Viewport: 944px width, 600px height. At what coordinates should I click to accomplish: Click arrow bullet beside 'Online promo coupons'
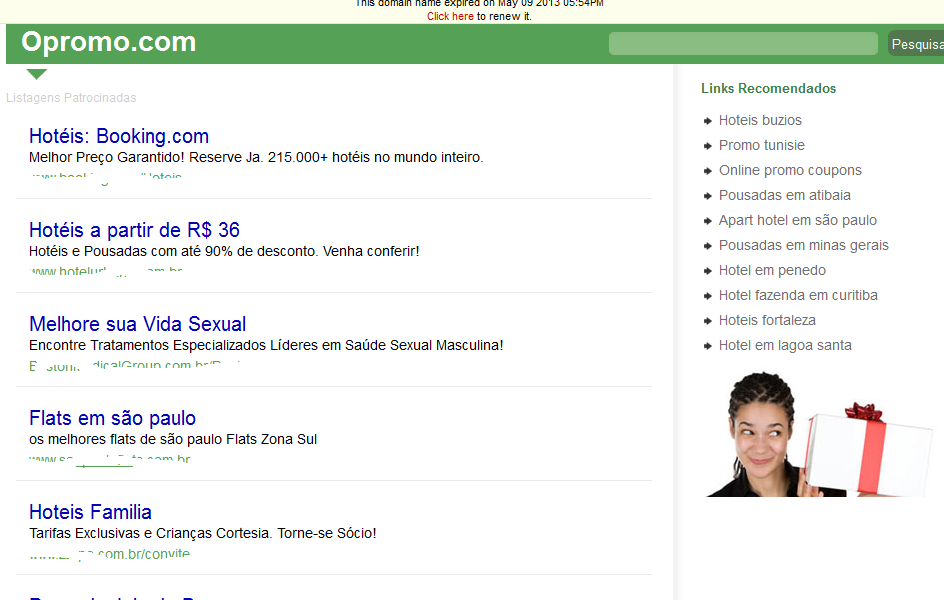pos(707,171)
